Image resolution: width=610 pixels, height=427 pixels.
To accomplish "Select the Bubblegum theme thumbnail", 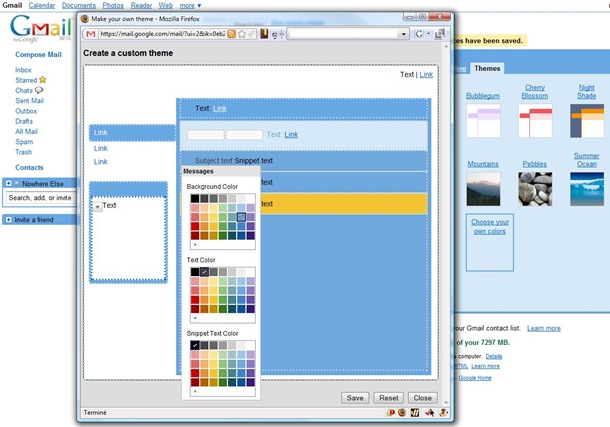I will click(483, 121).
